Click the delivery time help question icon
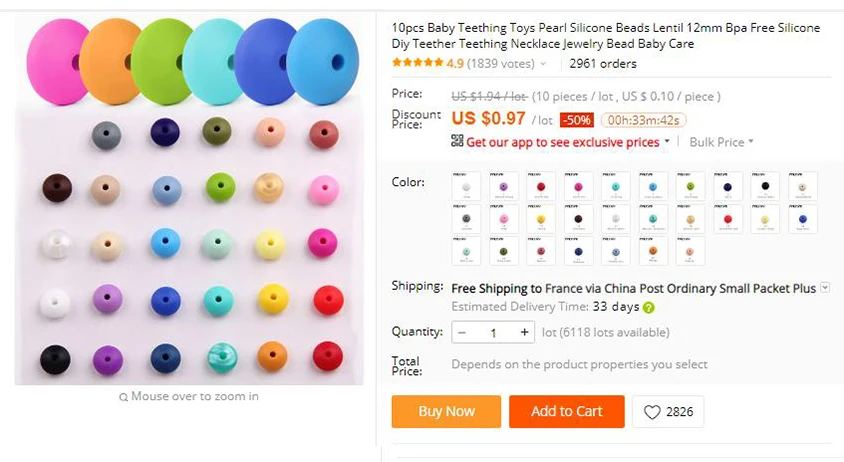Image resolution: width=844 pixels, height=462 pixels. [649, 307]
